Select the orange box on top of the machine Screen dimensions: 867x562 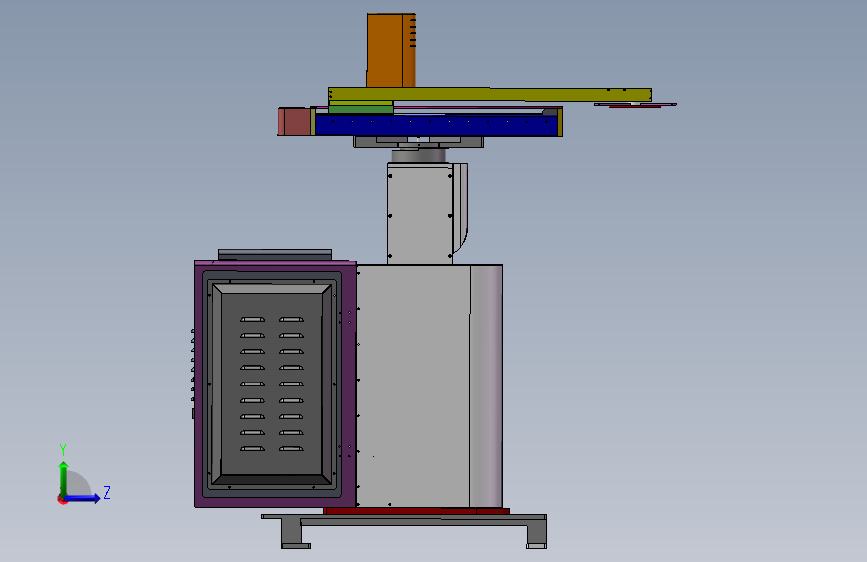[391, 50]
